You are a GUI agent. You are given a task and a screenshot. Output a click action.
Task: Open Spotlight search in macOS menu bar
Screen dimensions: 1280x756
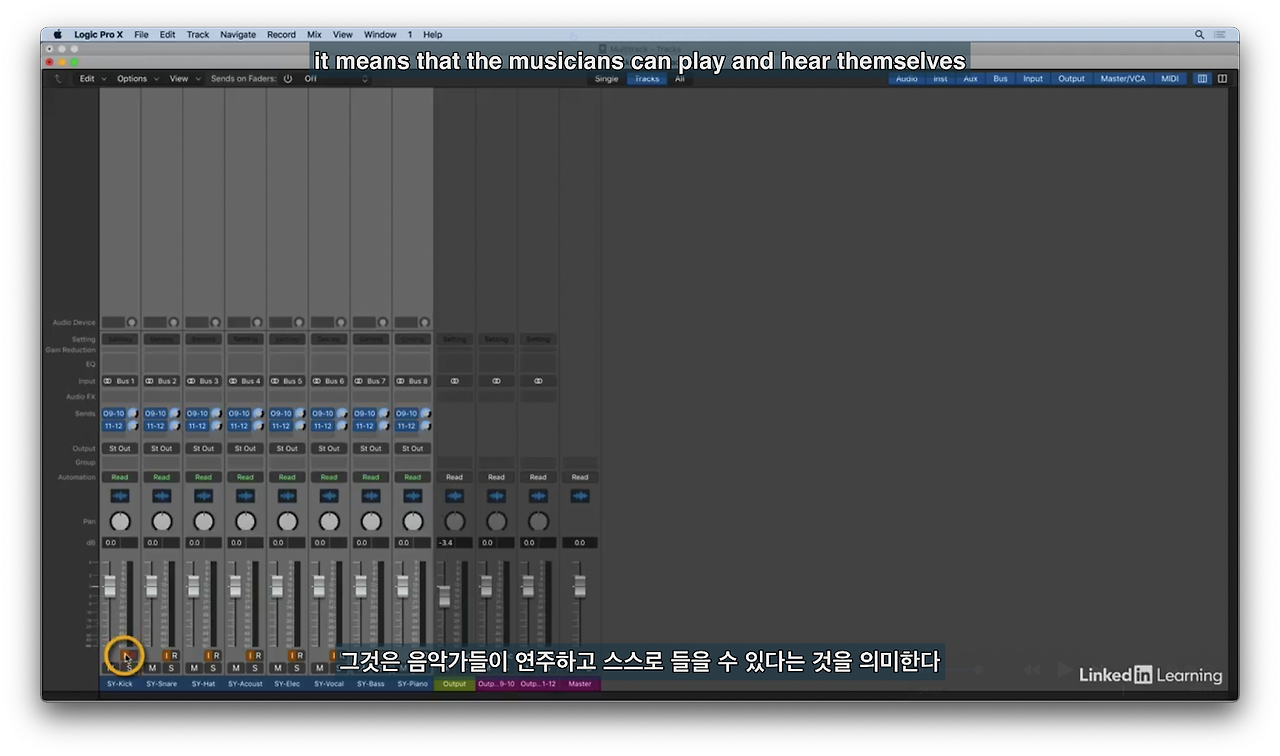pos(1200,34)
